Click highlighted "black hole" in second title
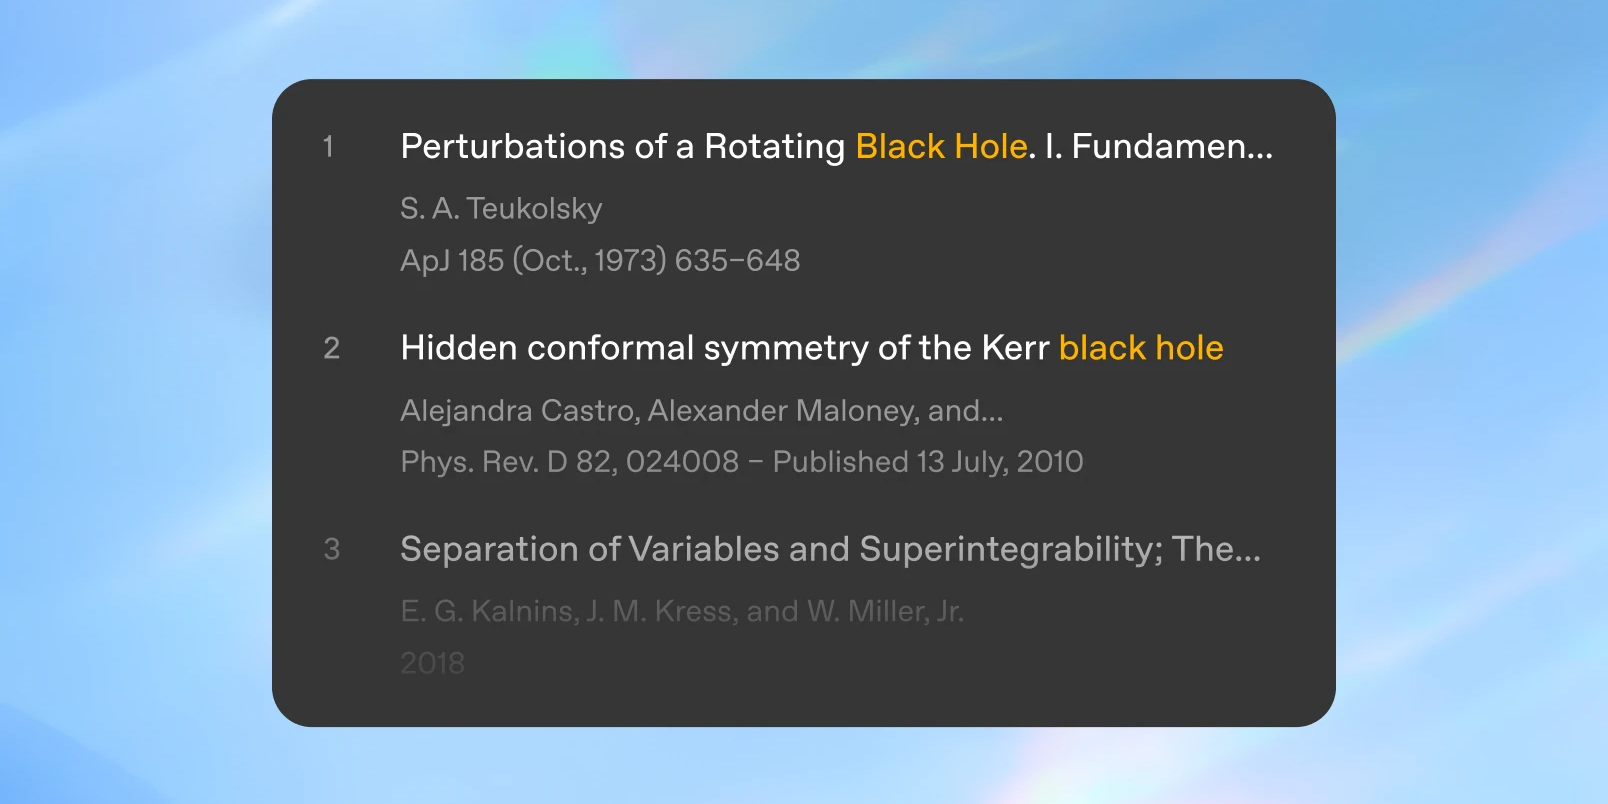This screenshot has width=1608, height=804. (1141, 348)
